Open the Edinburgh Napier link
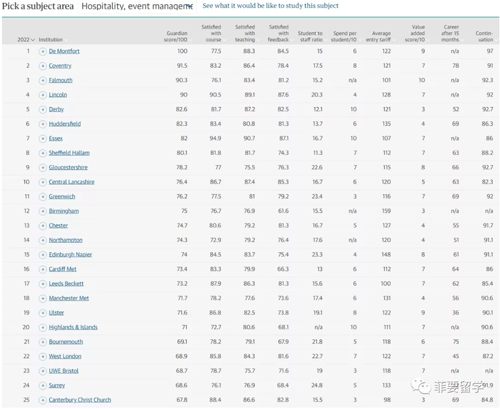 pyautogui.click(x=70, y=255)
